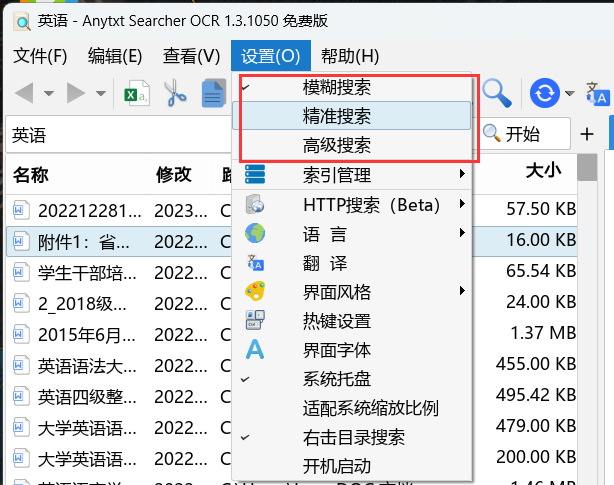Image resolution: width=614 pixels, height=485 pixels.
Task: Click the 开始 search button
Action: pyautogui.click(x=523, y=134)
